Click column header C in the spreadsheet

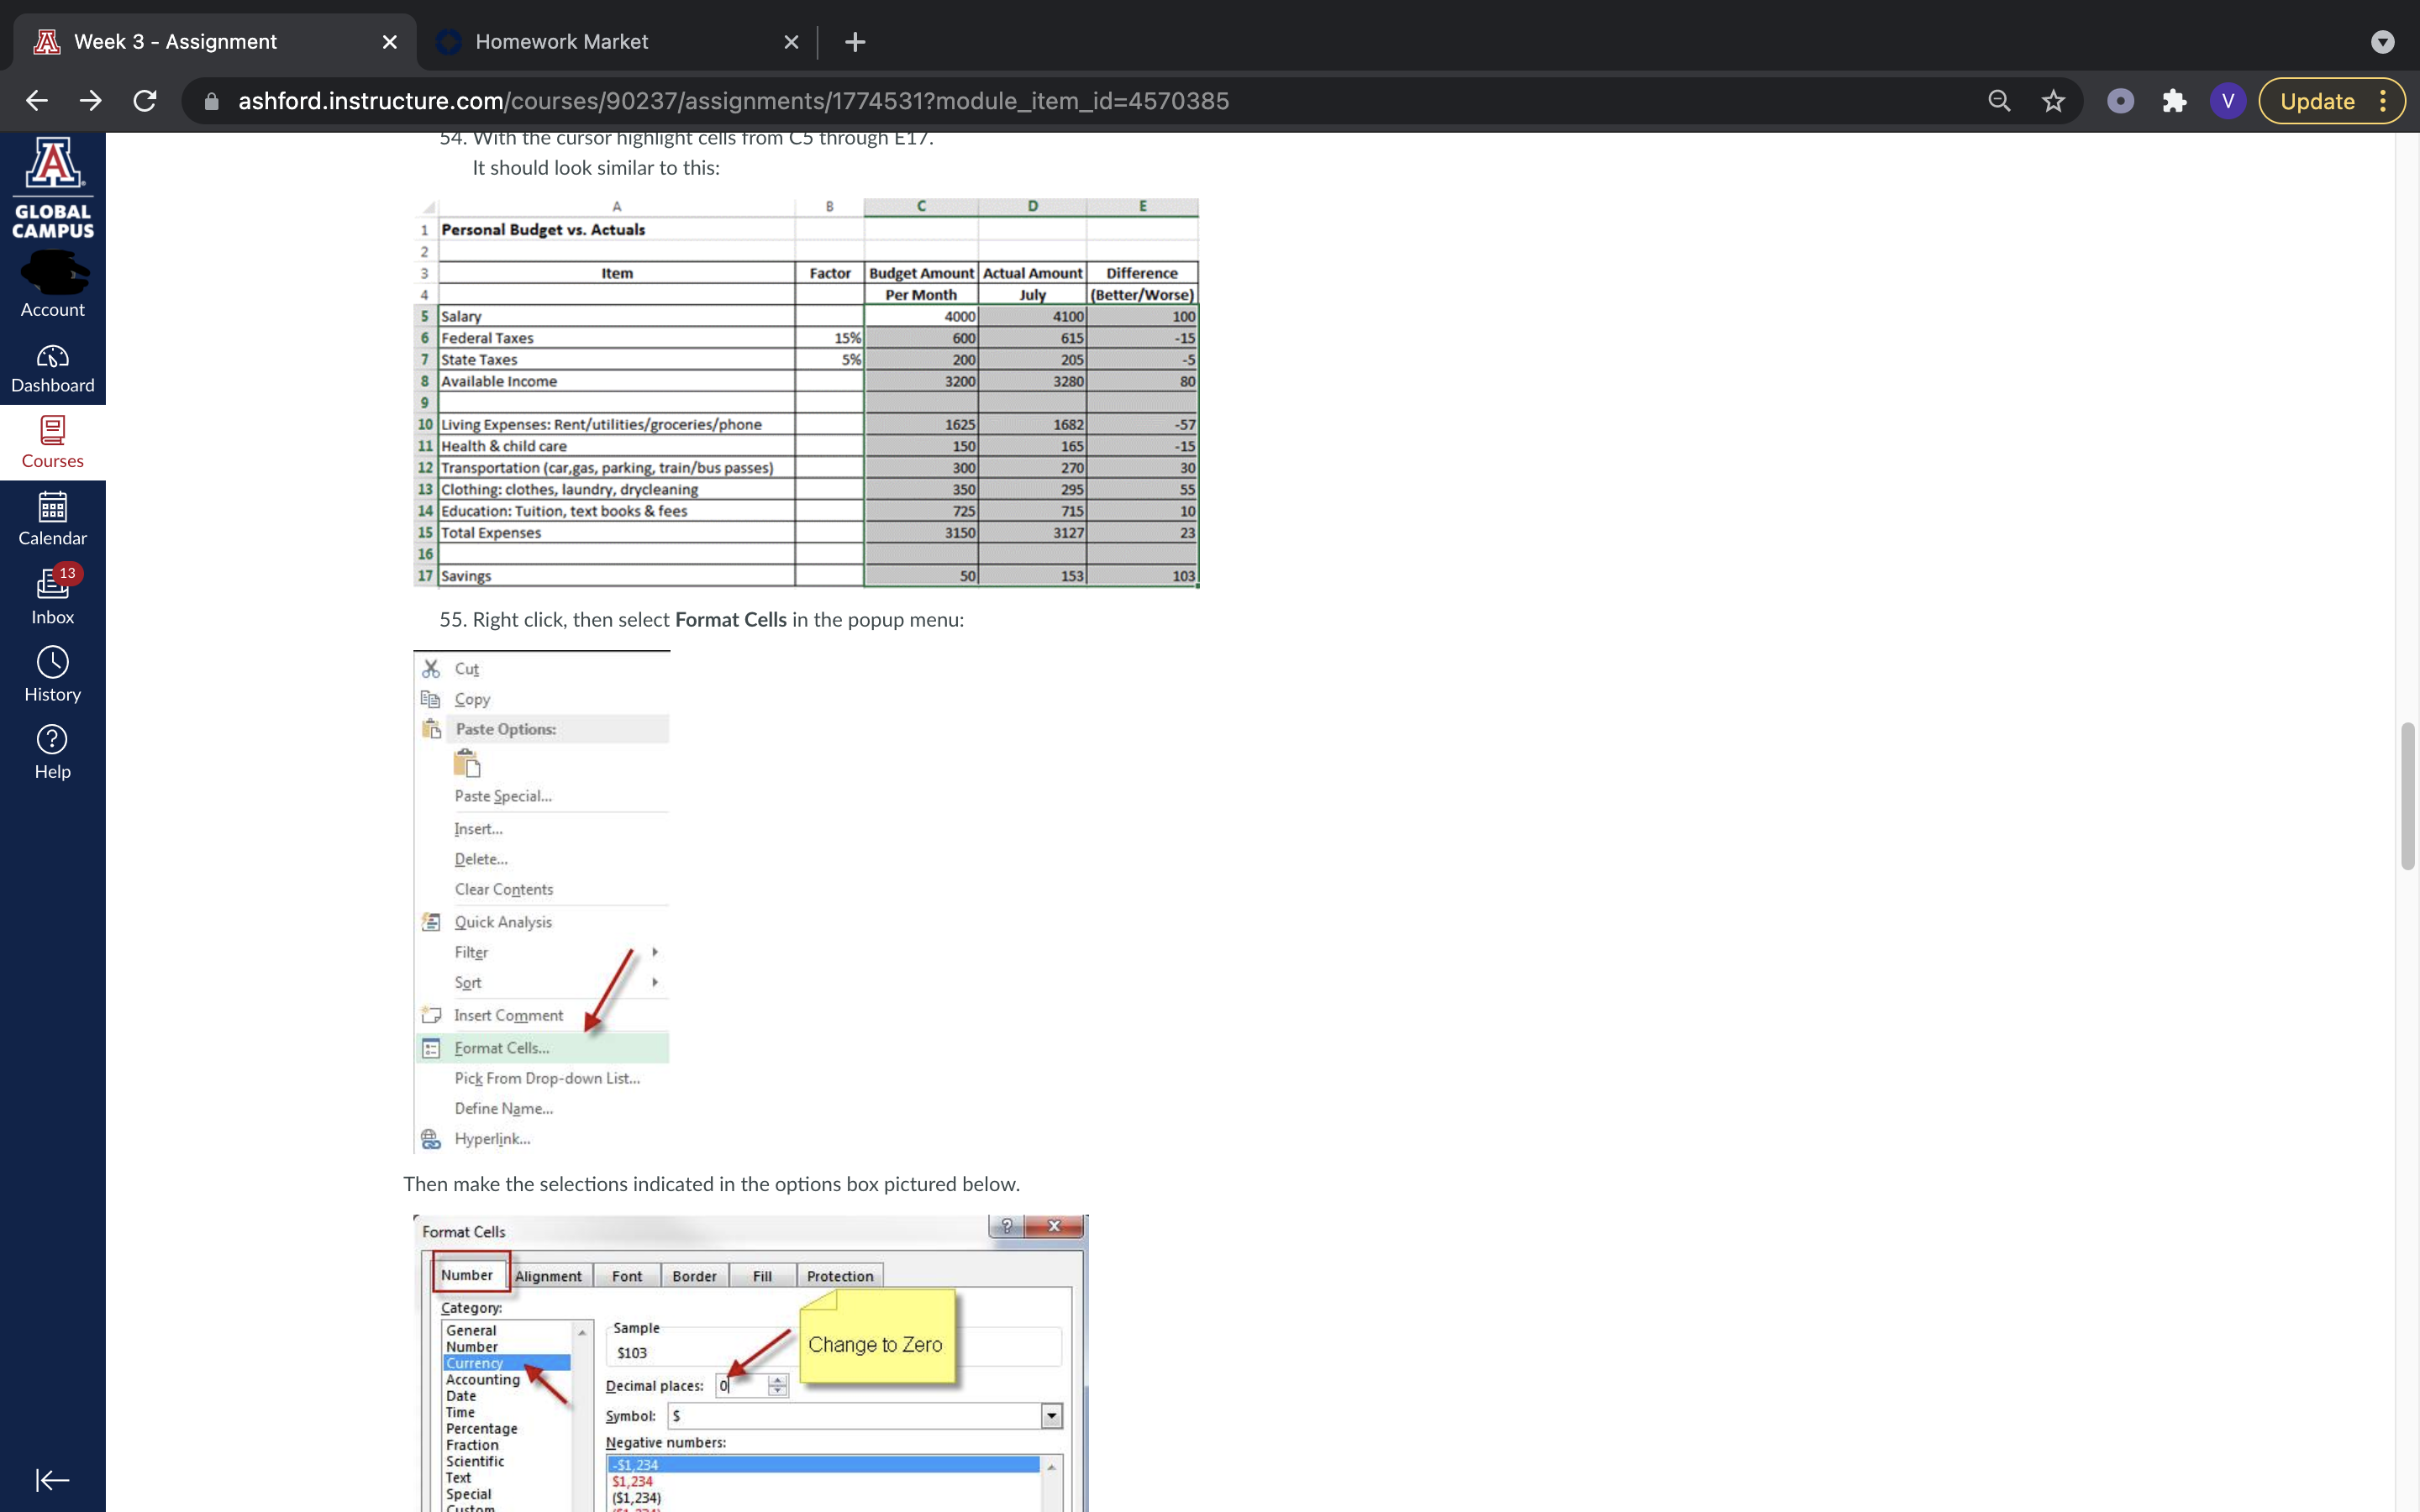[x=921, y=206]
